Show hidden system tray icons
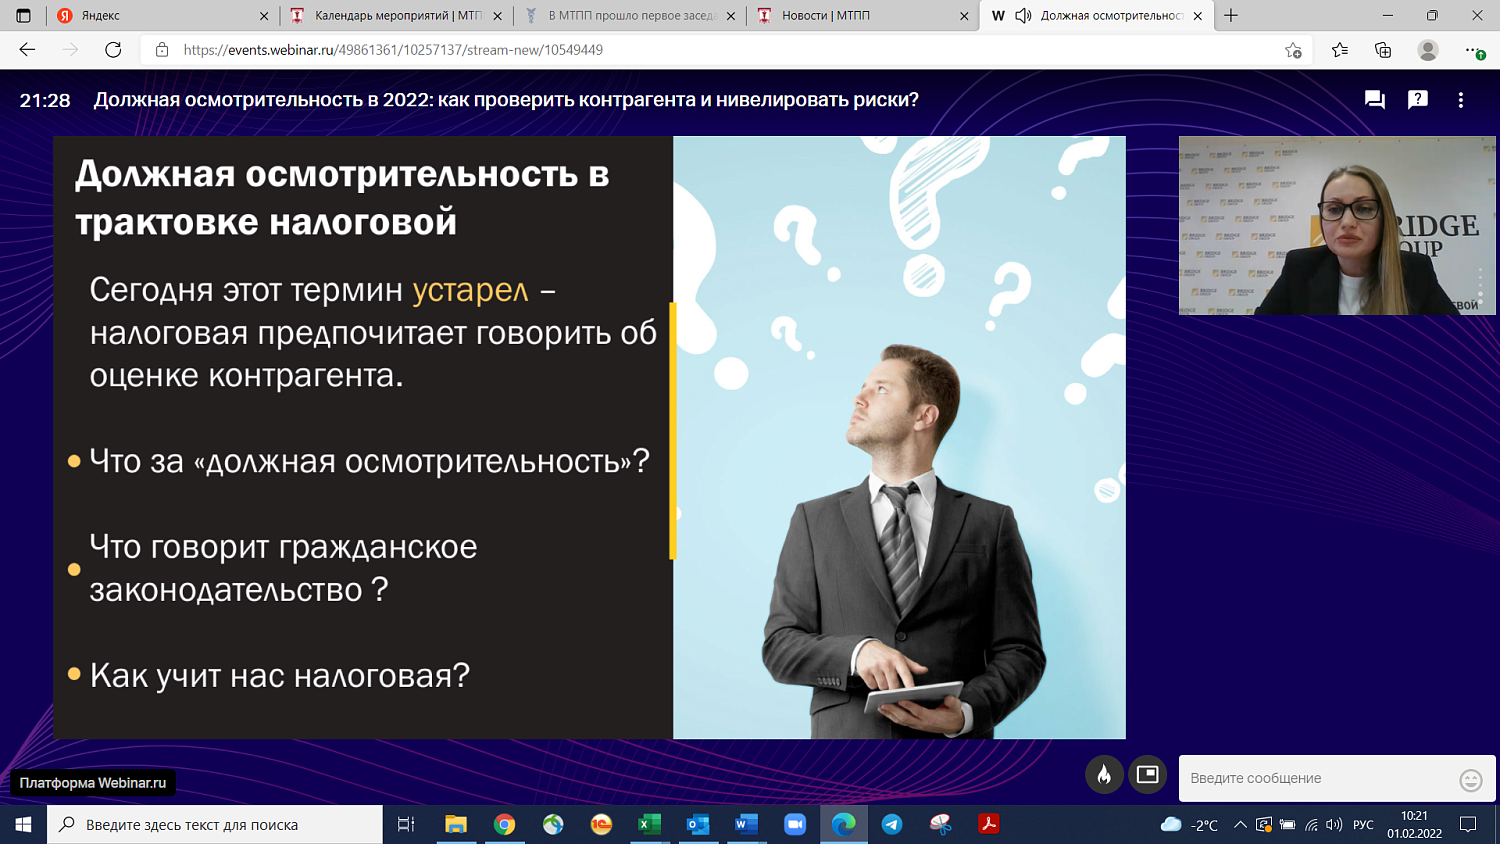 (1240, 825)
